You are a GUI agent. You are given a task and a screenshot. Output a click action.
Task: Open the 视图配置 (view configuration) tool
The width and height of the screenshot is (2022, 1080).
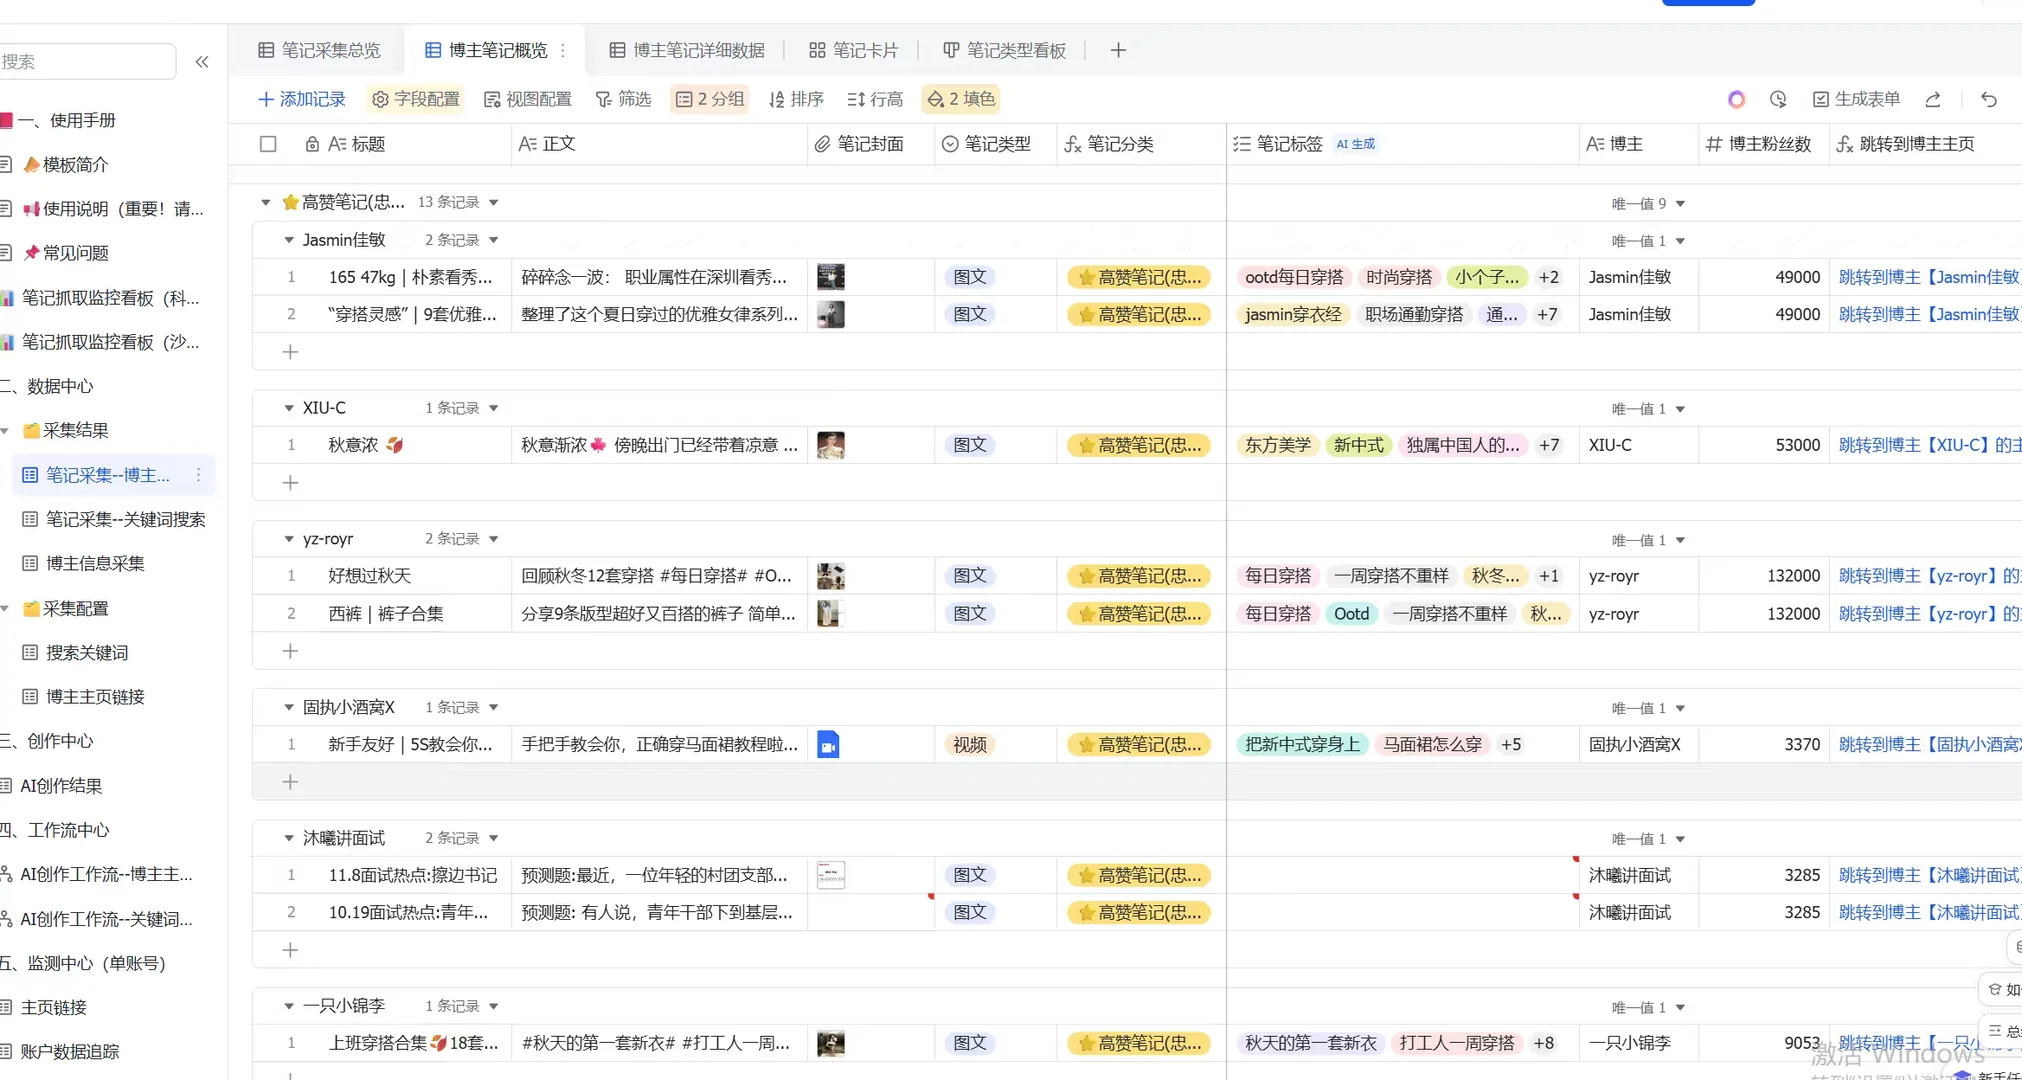(527, 99)
